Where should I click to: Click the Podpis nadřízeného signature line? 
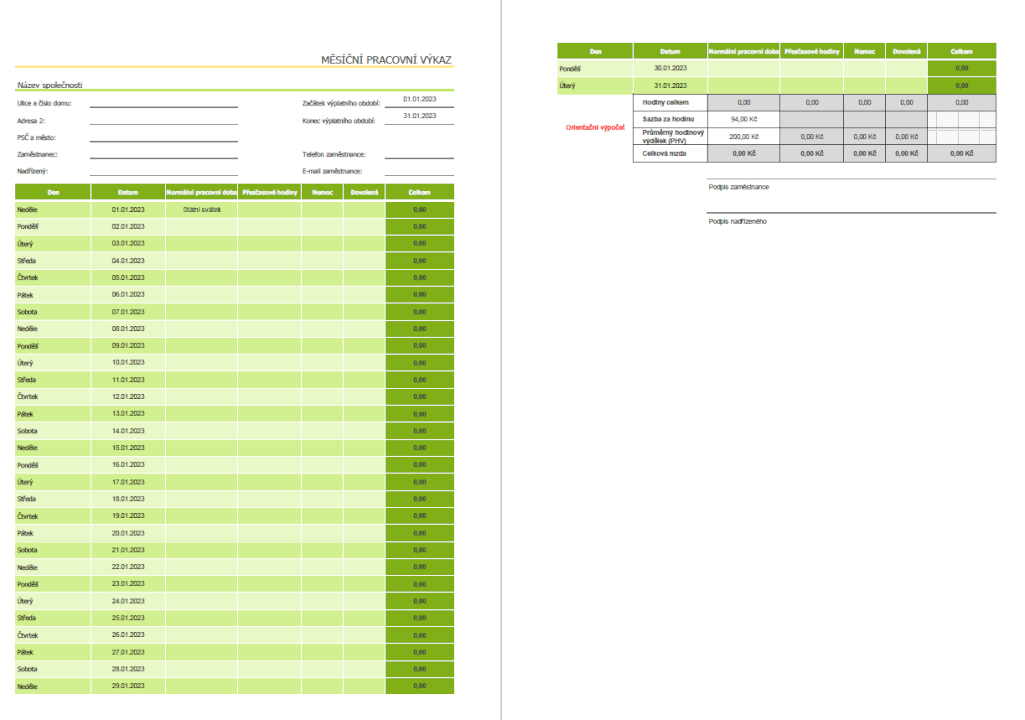tap(851, 214)
